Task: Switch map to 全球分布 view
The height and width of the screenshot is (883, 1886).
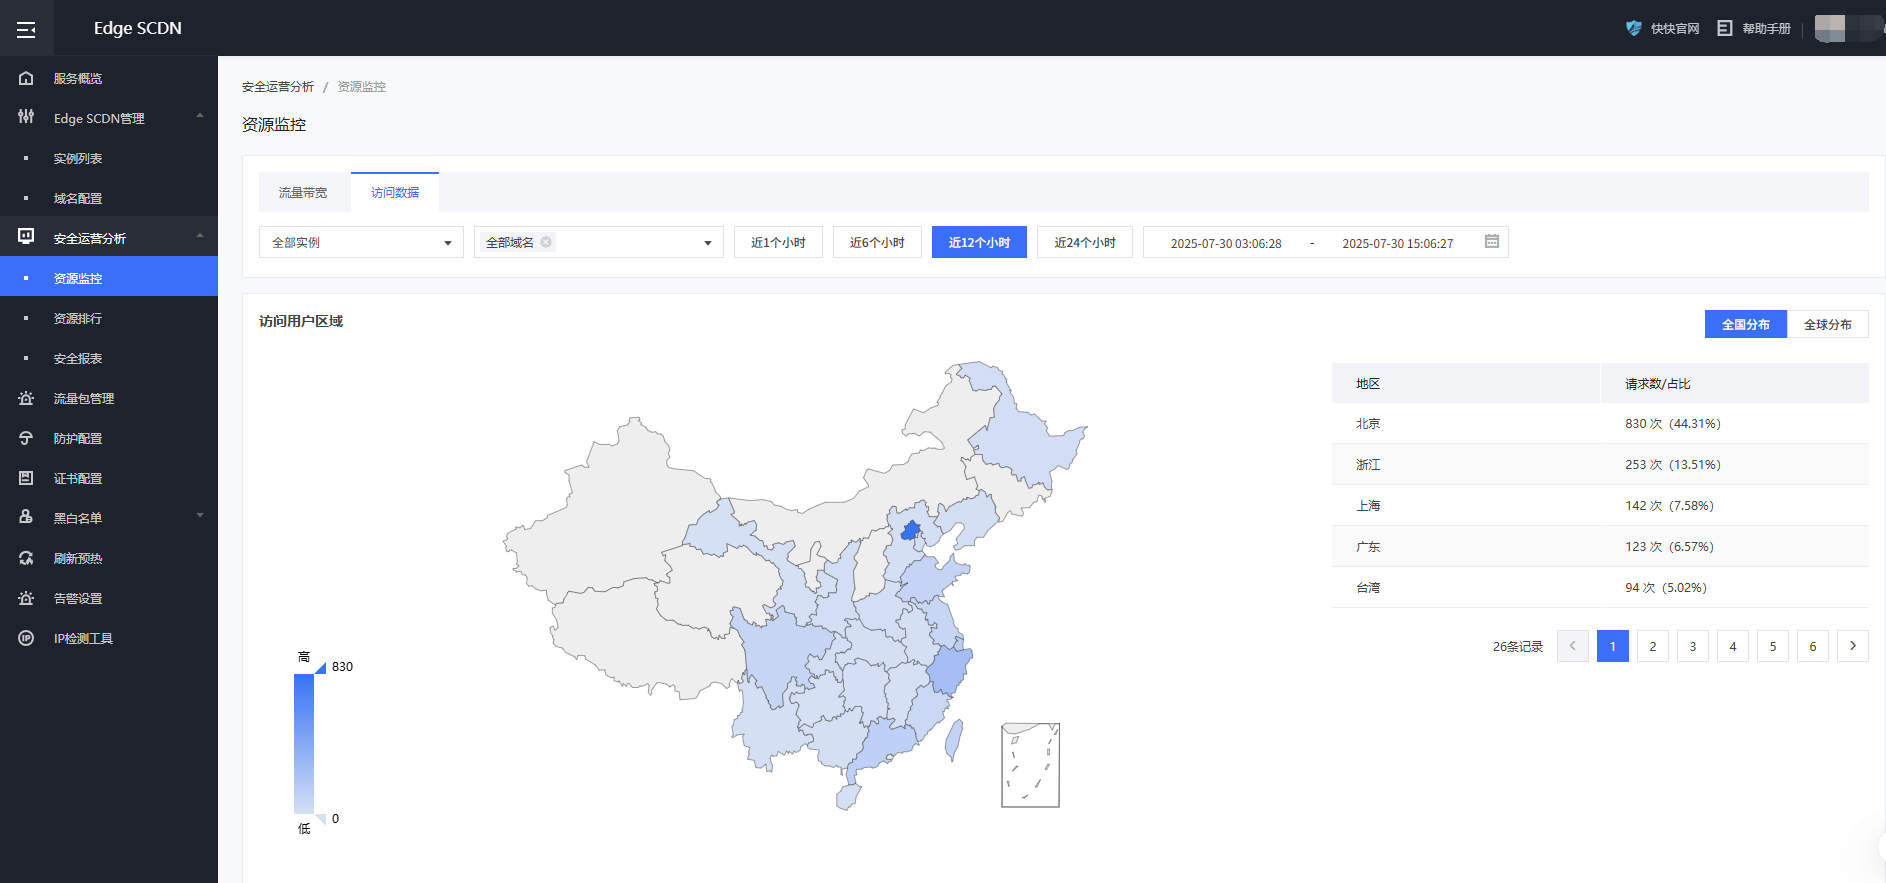Action: (1827, 324)
